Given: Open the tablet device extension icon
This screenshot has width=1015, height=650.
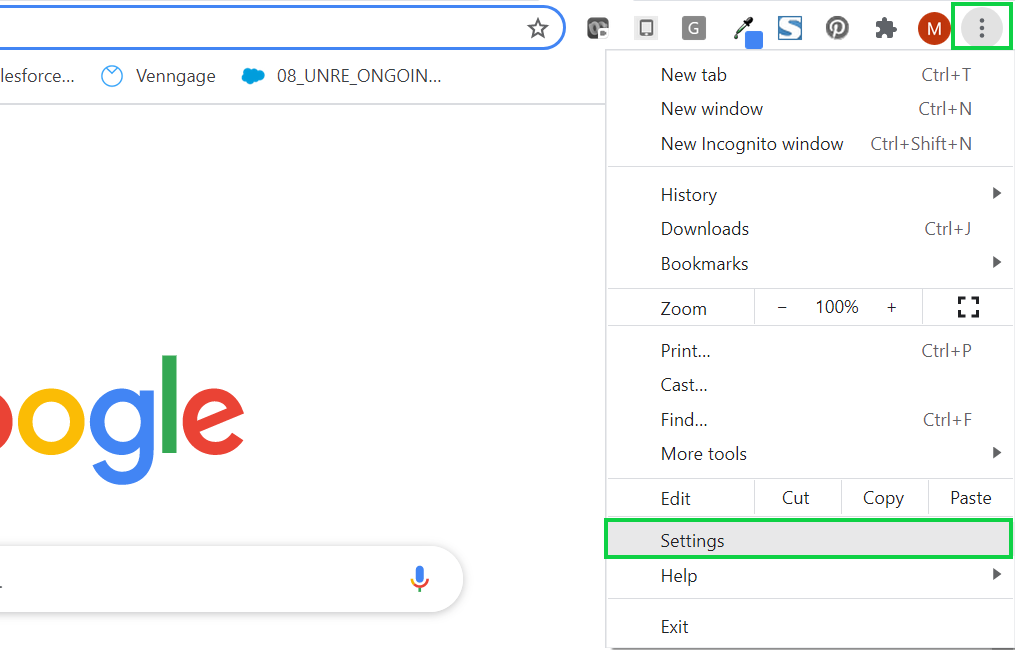Looking at the screenshot, I should click(x=646, y=28).
